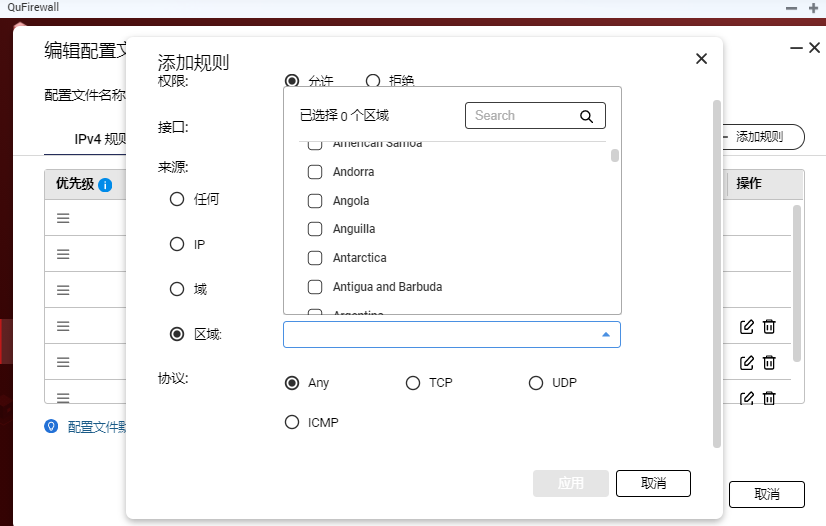The image size is (826, 526).
Task: Select the IP source radio button
Action: (x=177, y=244)
